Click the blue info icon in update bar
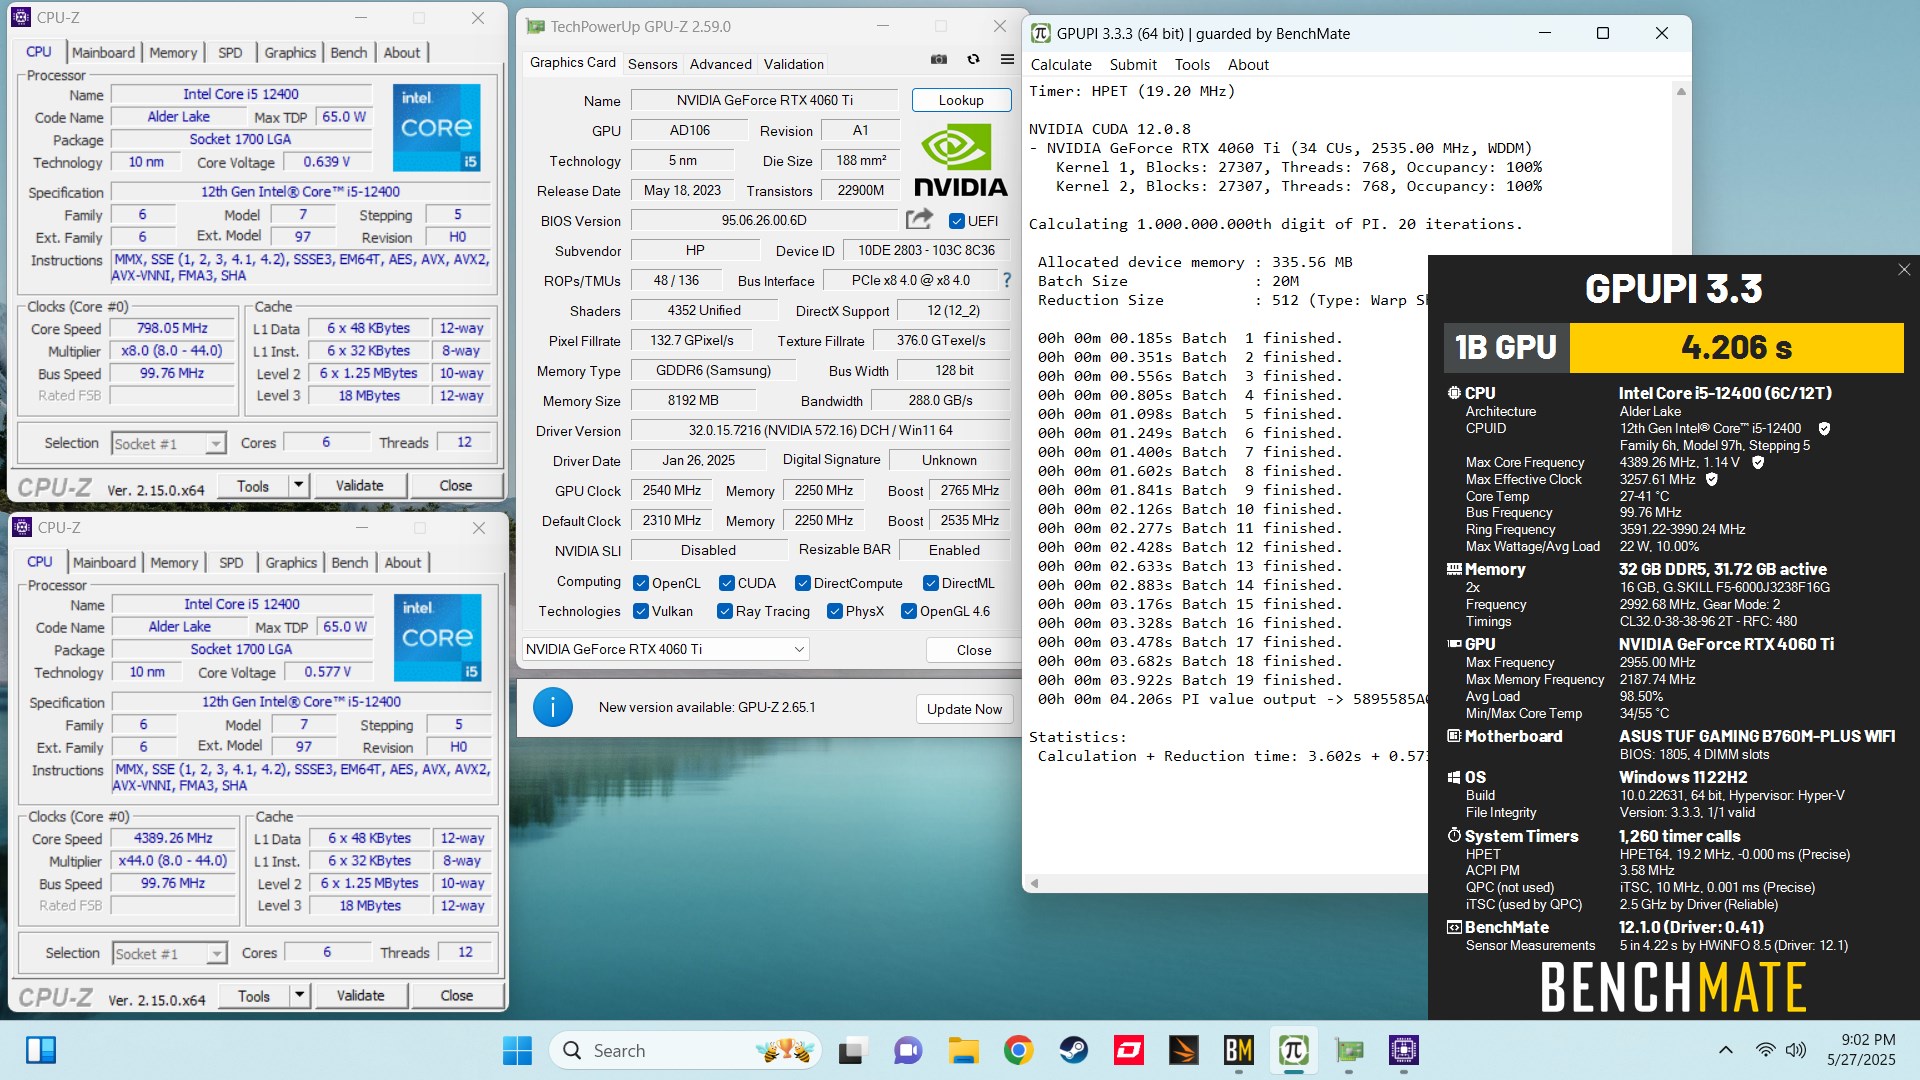The width and height of the screenshot is (1920, 1080). tap(552, 707)
